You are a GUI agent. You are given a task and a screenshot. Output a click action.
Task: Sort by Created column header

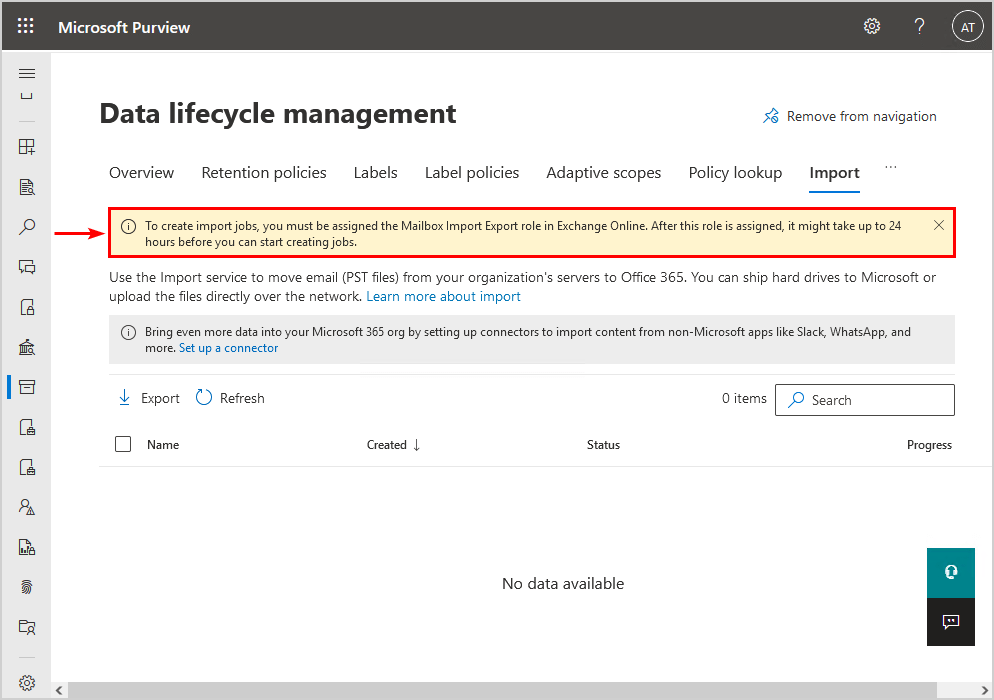point(393,445)
